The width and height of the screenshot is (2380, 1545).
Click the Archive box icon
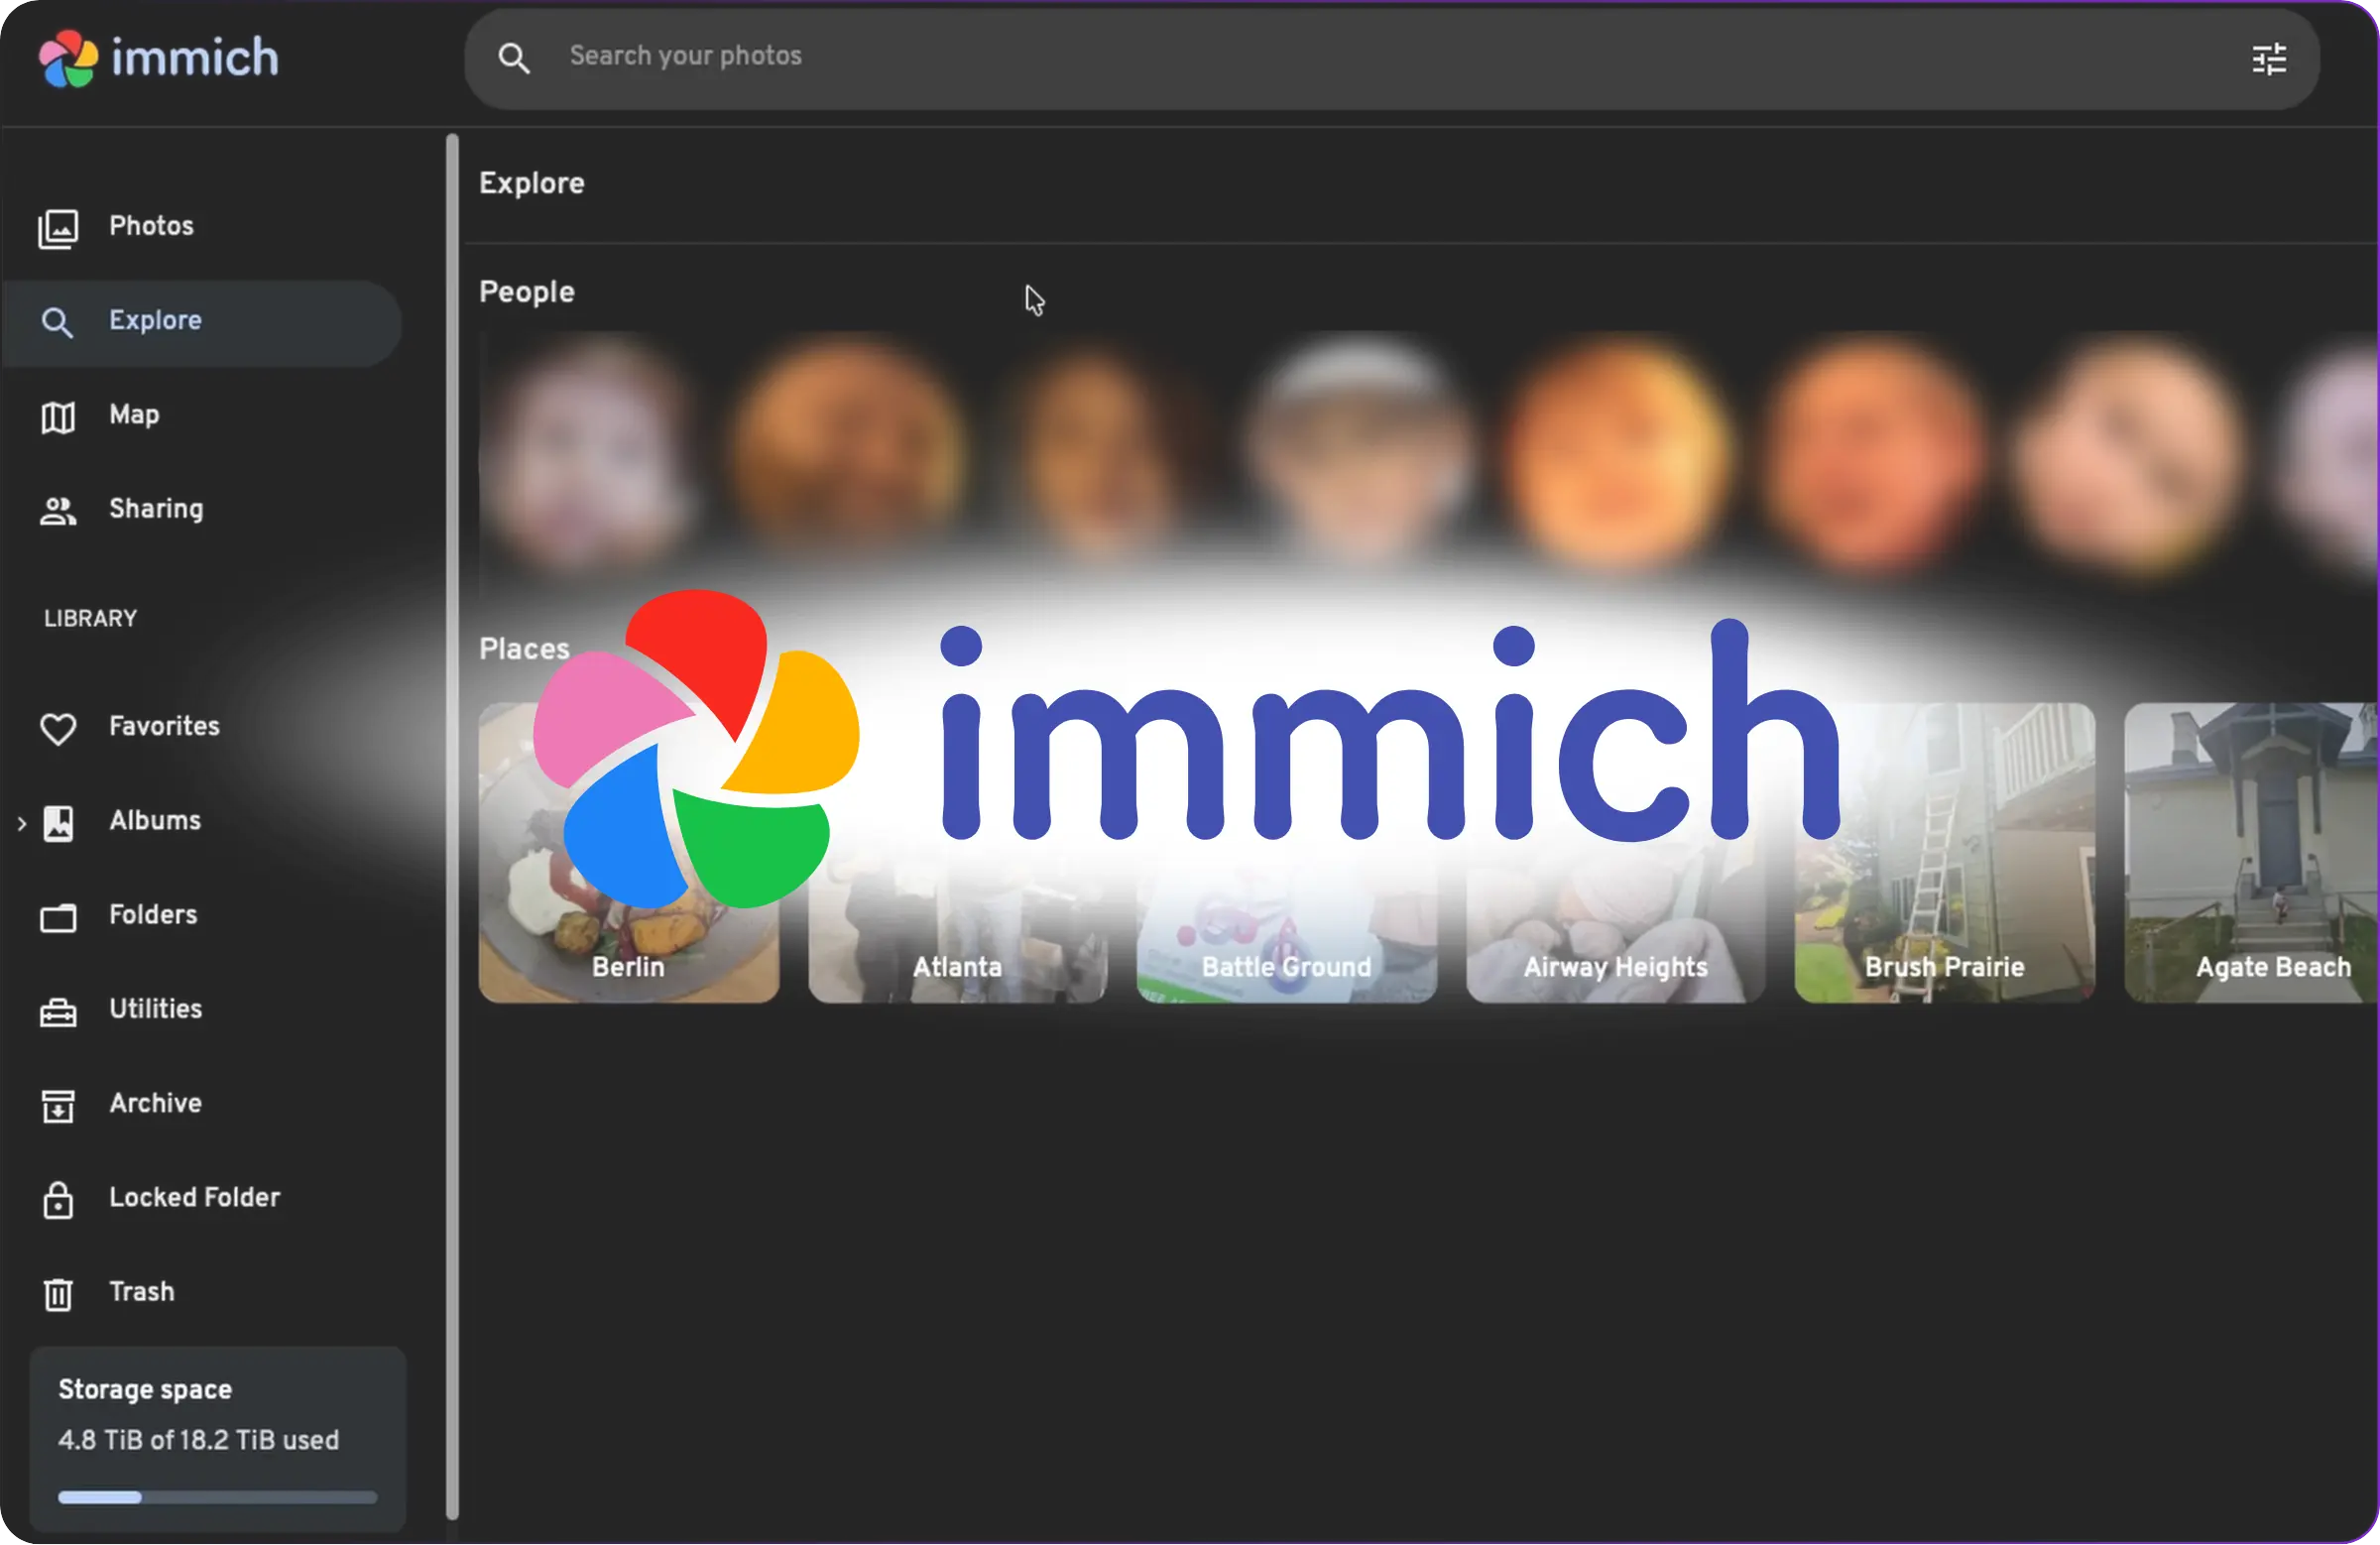click(x=58, y=1107)
